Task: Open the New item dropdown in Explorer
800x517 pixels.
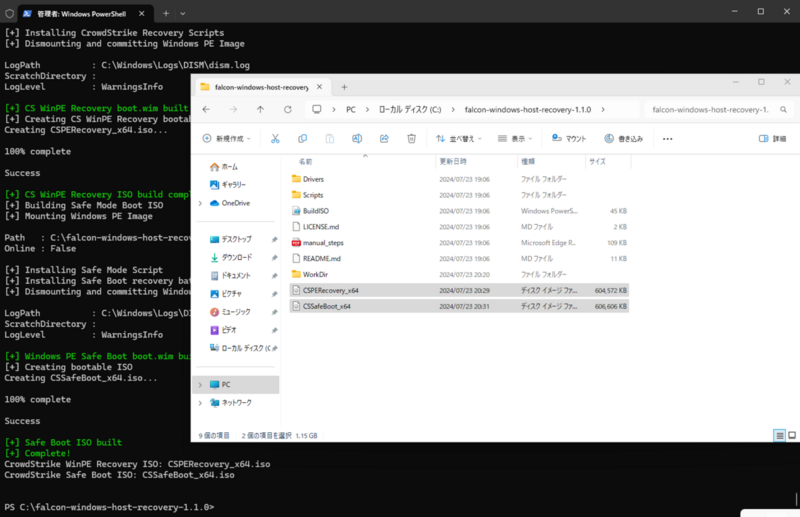Action: click(227, 138)
